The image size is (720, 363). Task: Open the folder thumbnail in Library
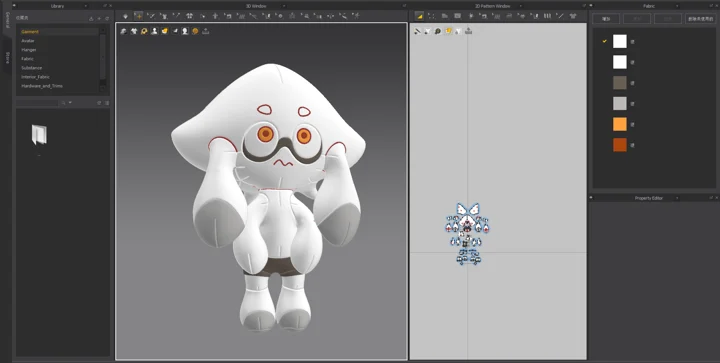(39, 135)
